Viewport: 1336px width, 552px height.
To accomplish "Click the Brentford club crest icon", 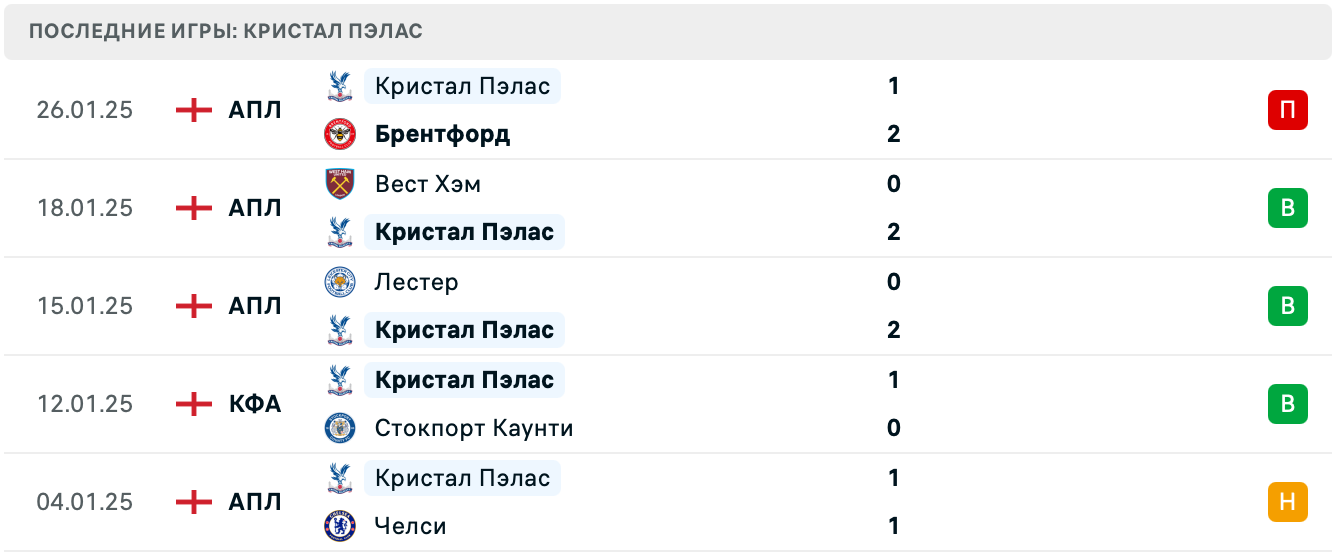I will (340, 134).
